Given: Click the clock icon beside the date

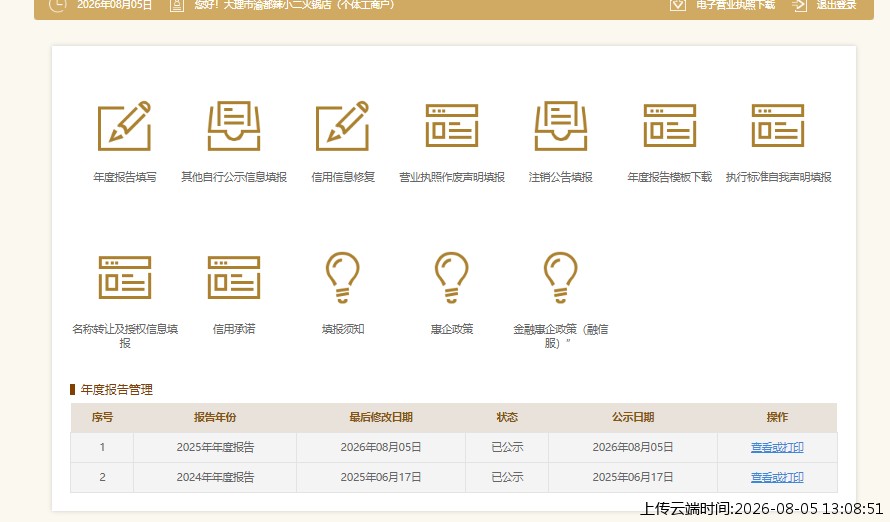Looking at the screenshot, I should [57, 5].
